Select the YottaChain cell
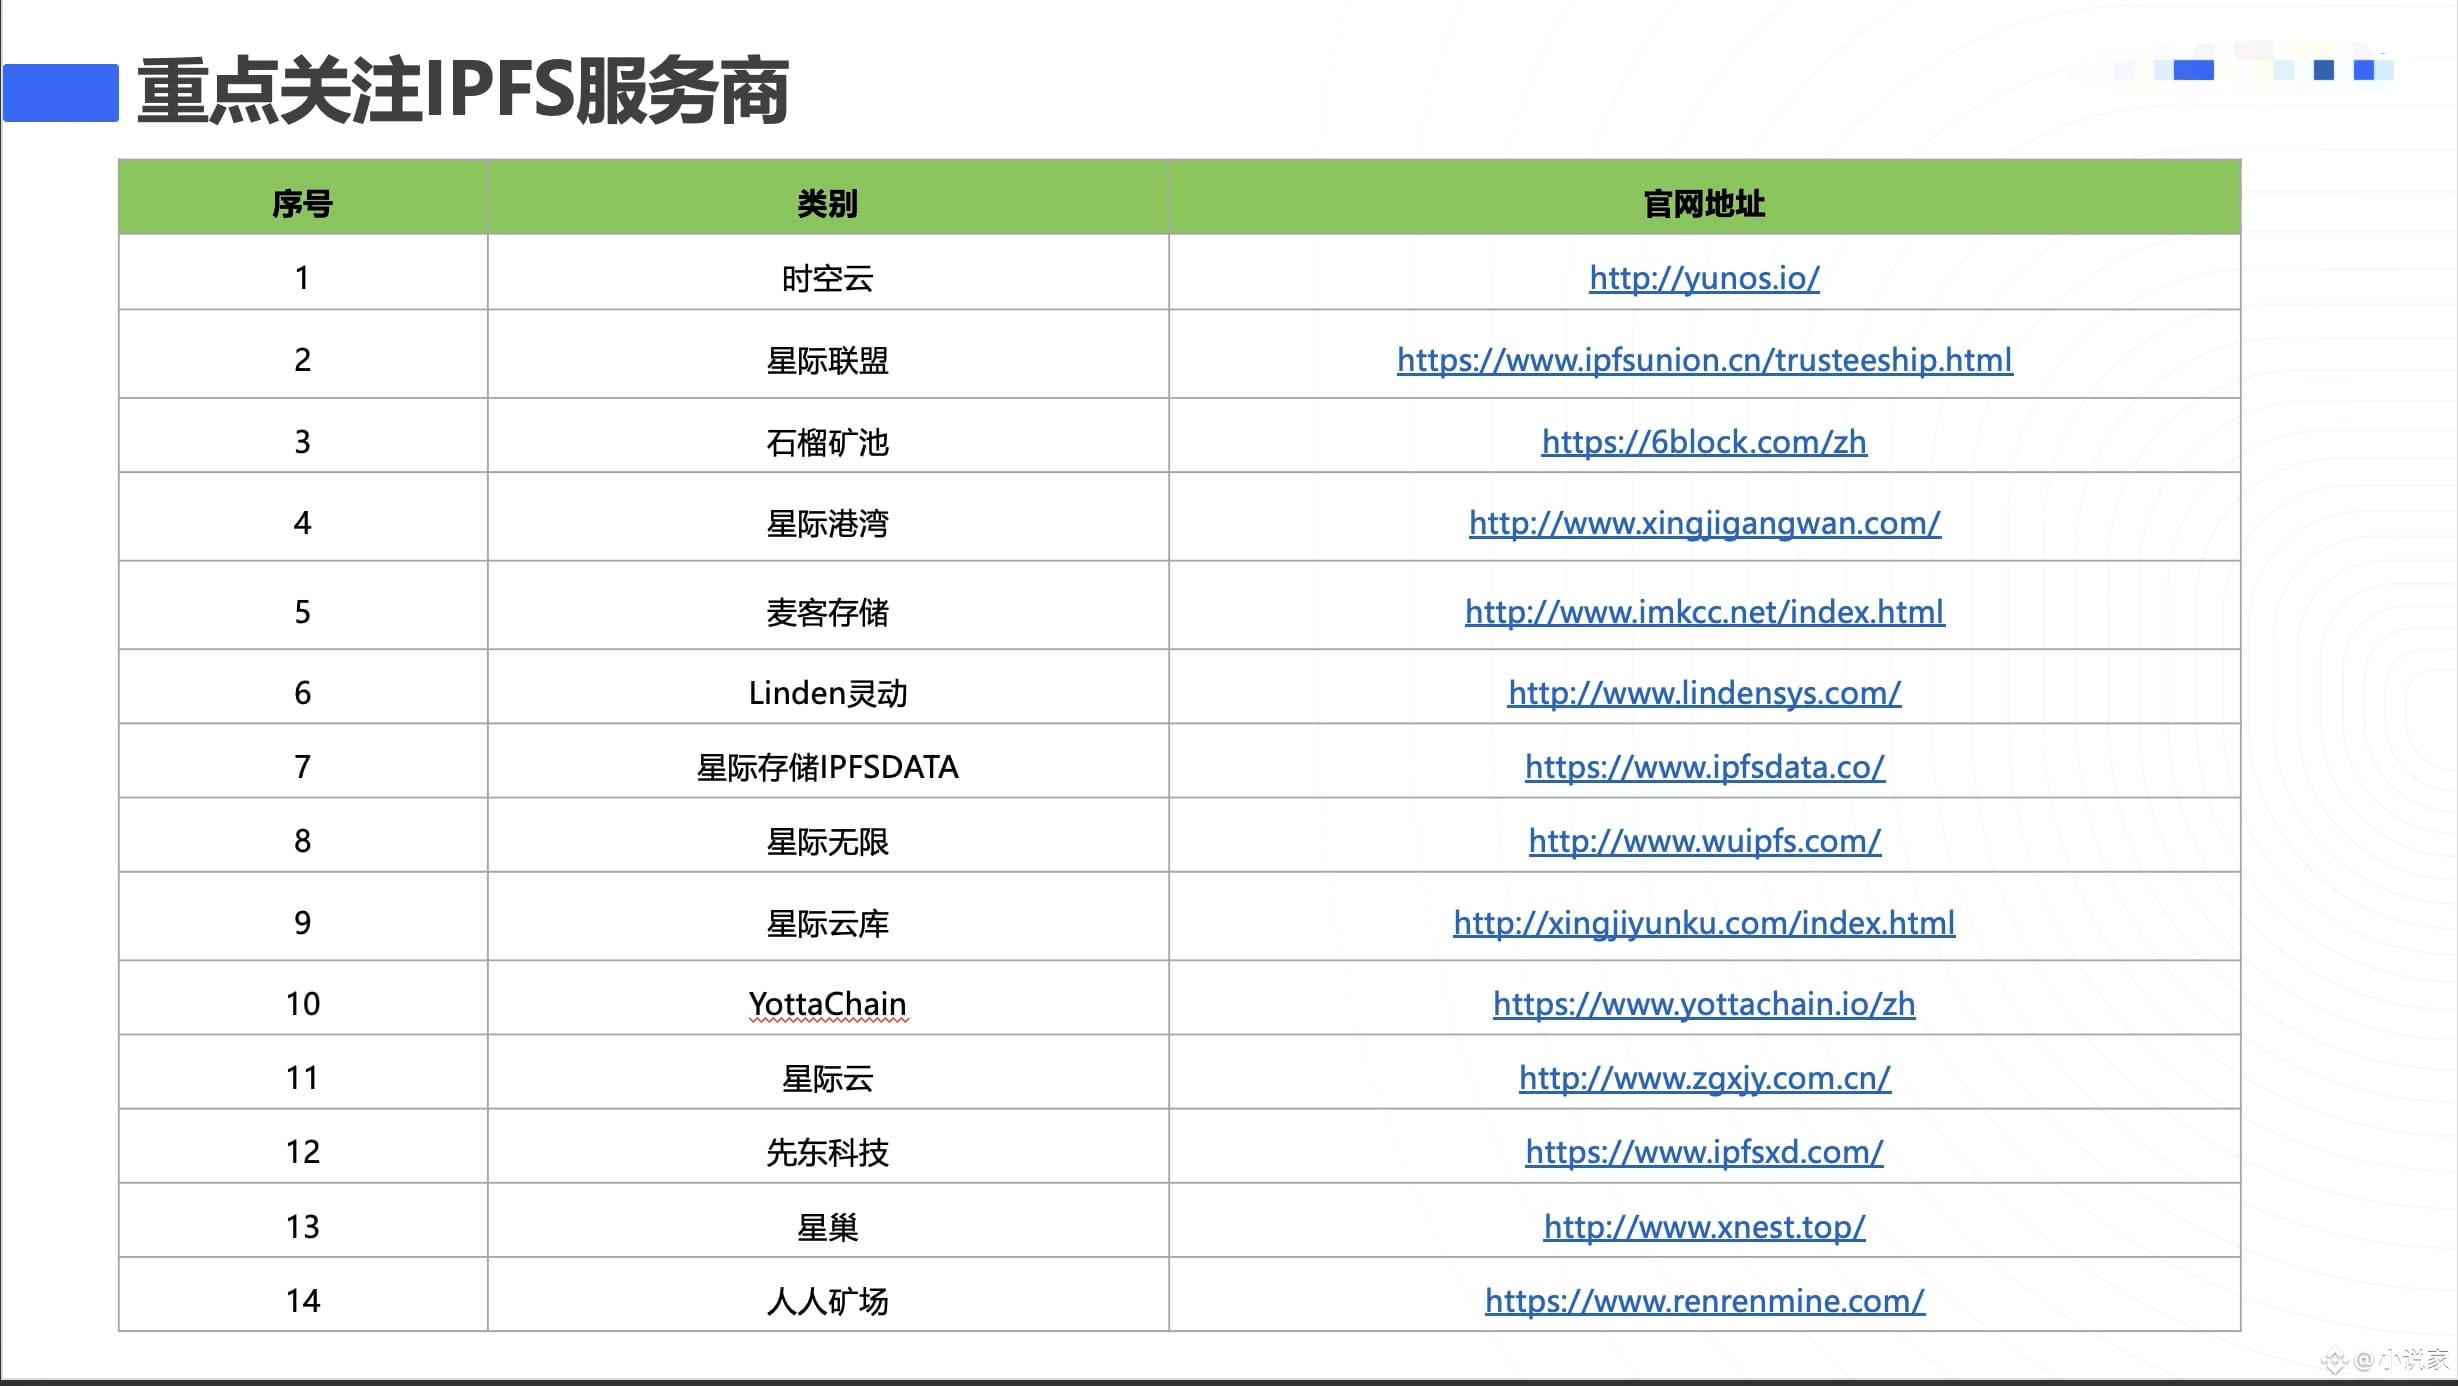The image size is (2458, 1386). click(x=828, y=997)
